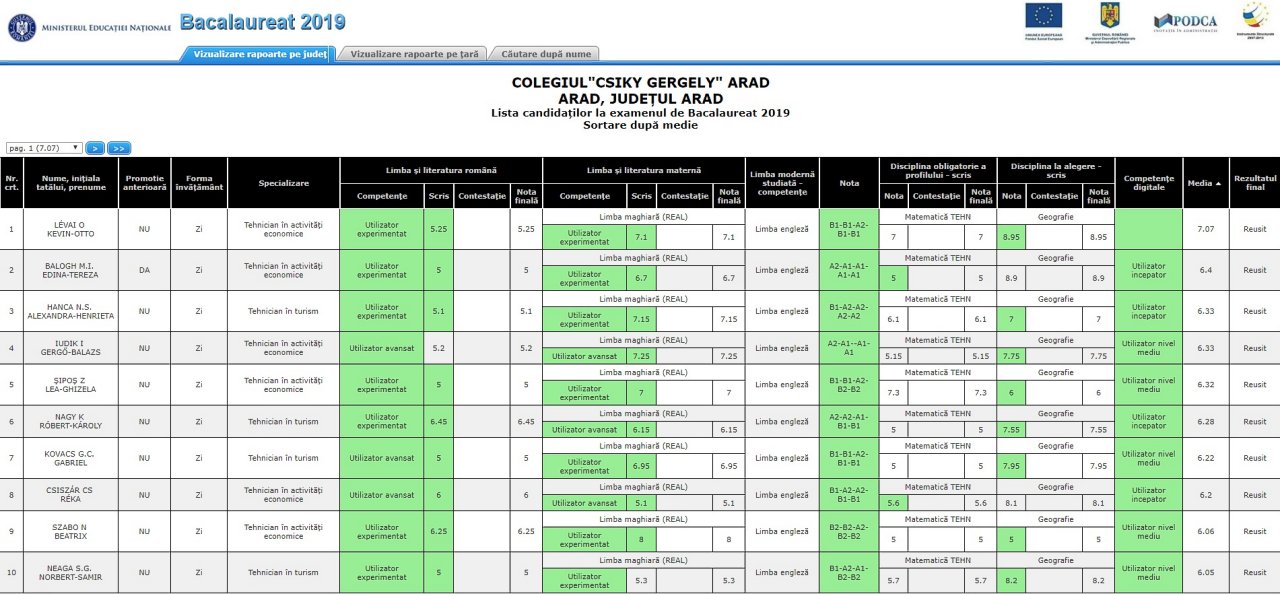Click the media value 7.07 for Lévai
1280x594 pixels.
(1205, 229)
